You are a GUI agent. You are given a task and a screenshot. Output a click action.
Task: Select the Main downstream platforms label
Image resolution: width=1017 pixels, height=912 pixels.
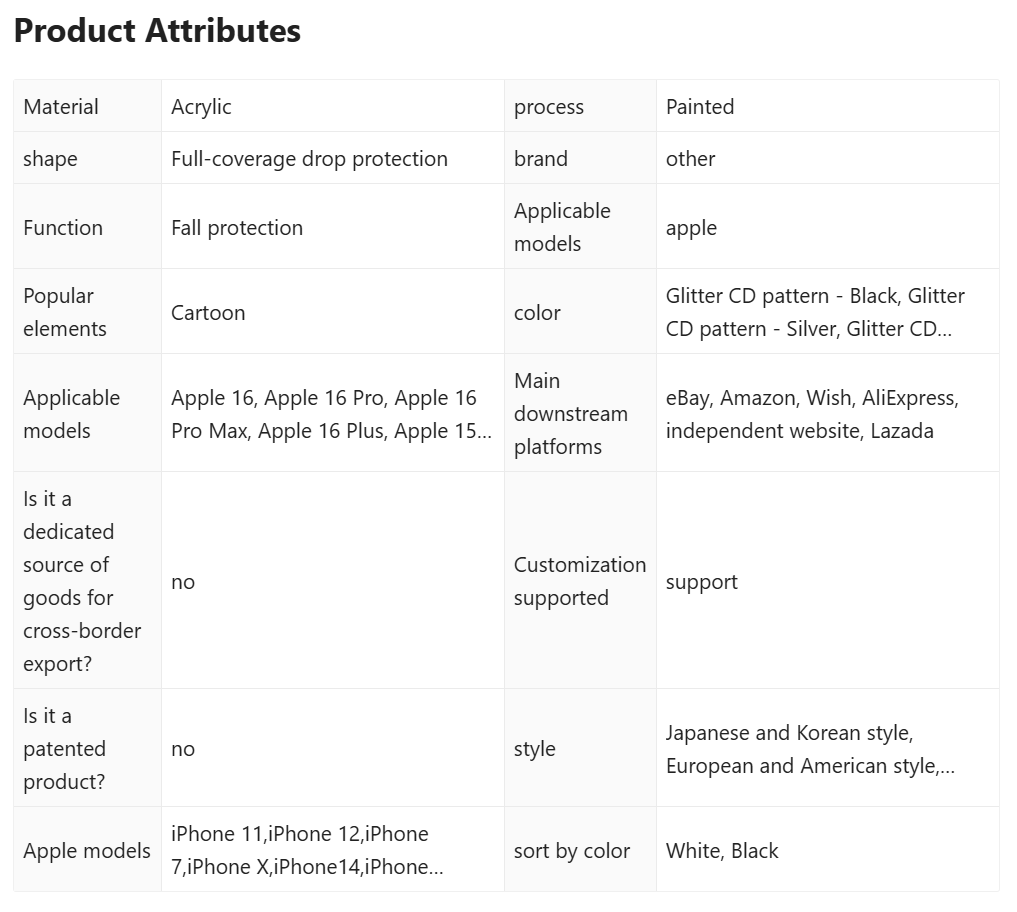[571, 414]
